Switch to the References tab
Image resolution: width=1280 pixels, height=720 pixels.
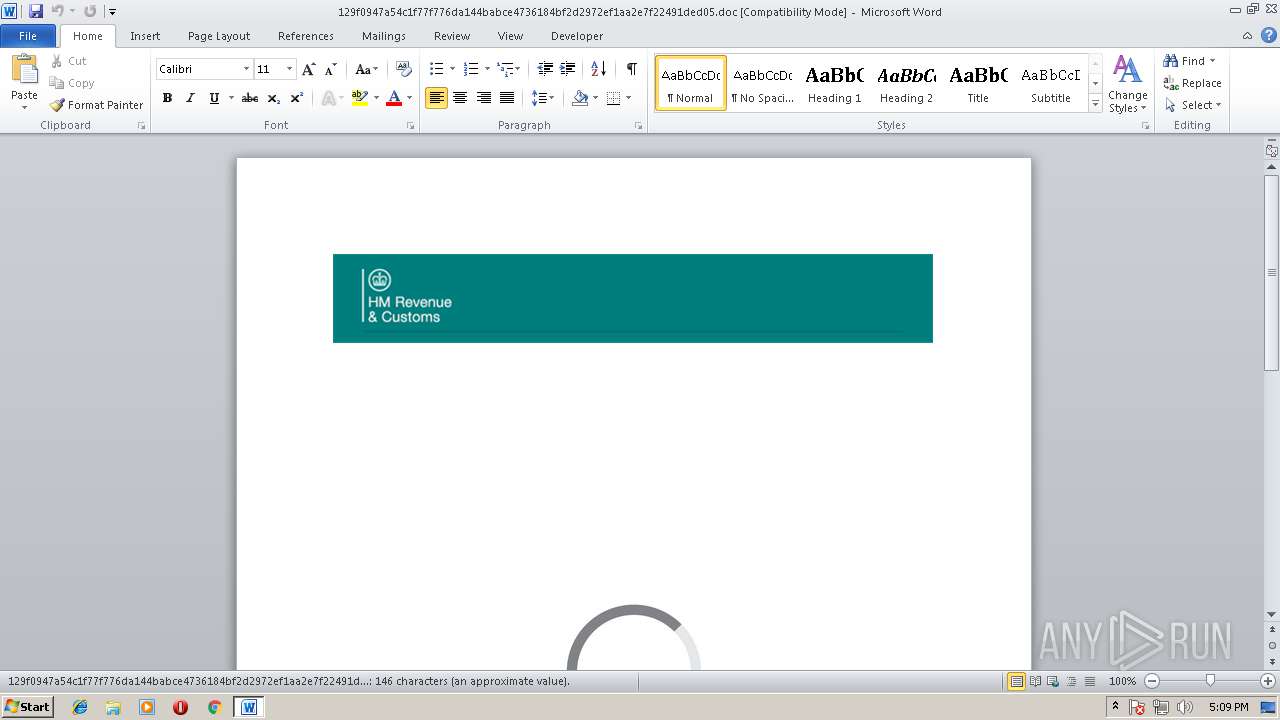(306, 36)
